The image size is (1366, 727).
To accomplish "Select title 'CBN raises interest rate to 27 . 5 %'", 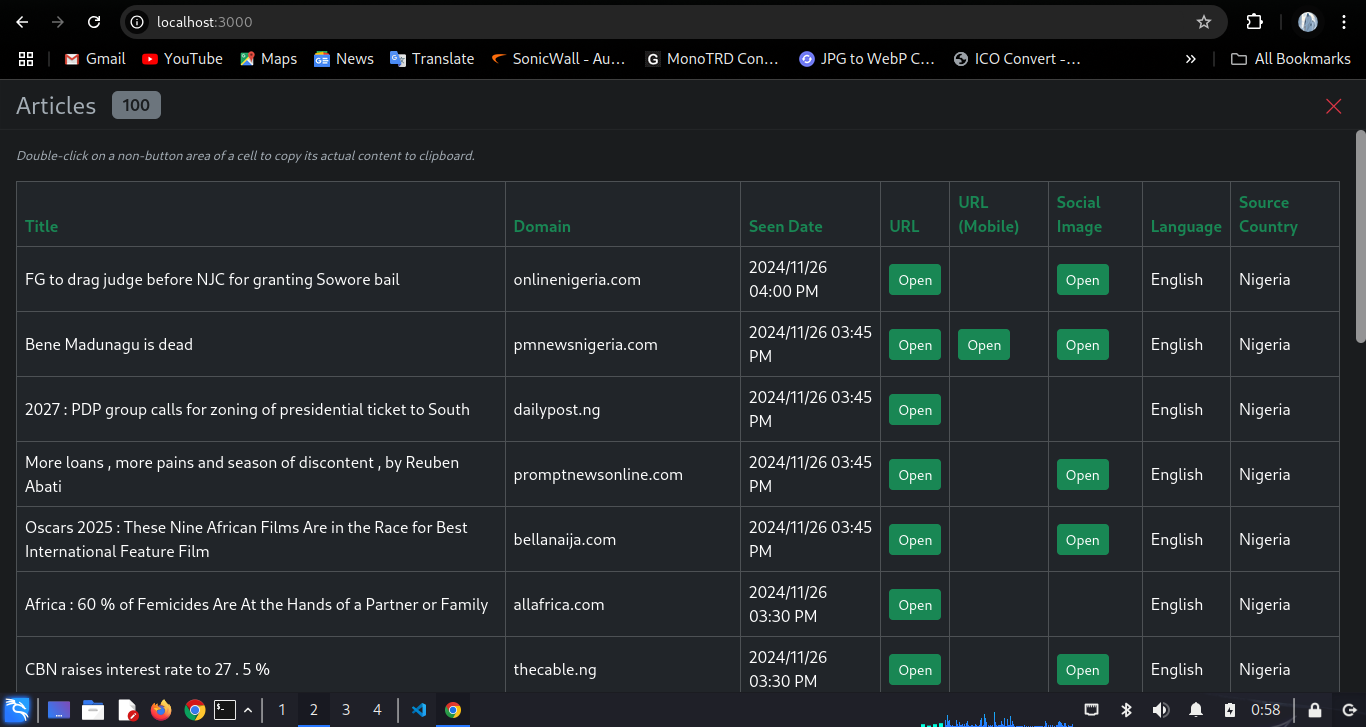I will coord(147,669).
